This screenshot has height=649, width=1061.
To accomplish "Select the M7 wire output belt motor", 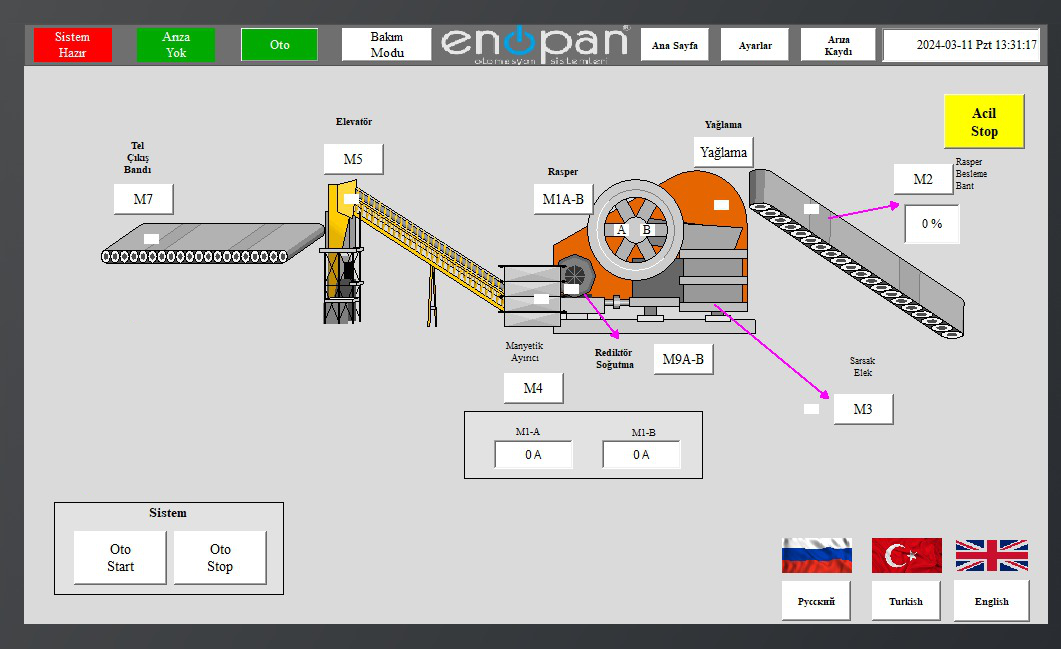I will 143,199.
